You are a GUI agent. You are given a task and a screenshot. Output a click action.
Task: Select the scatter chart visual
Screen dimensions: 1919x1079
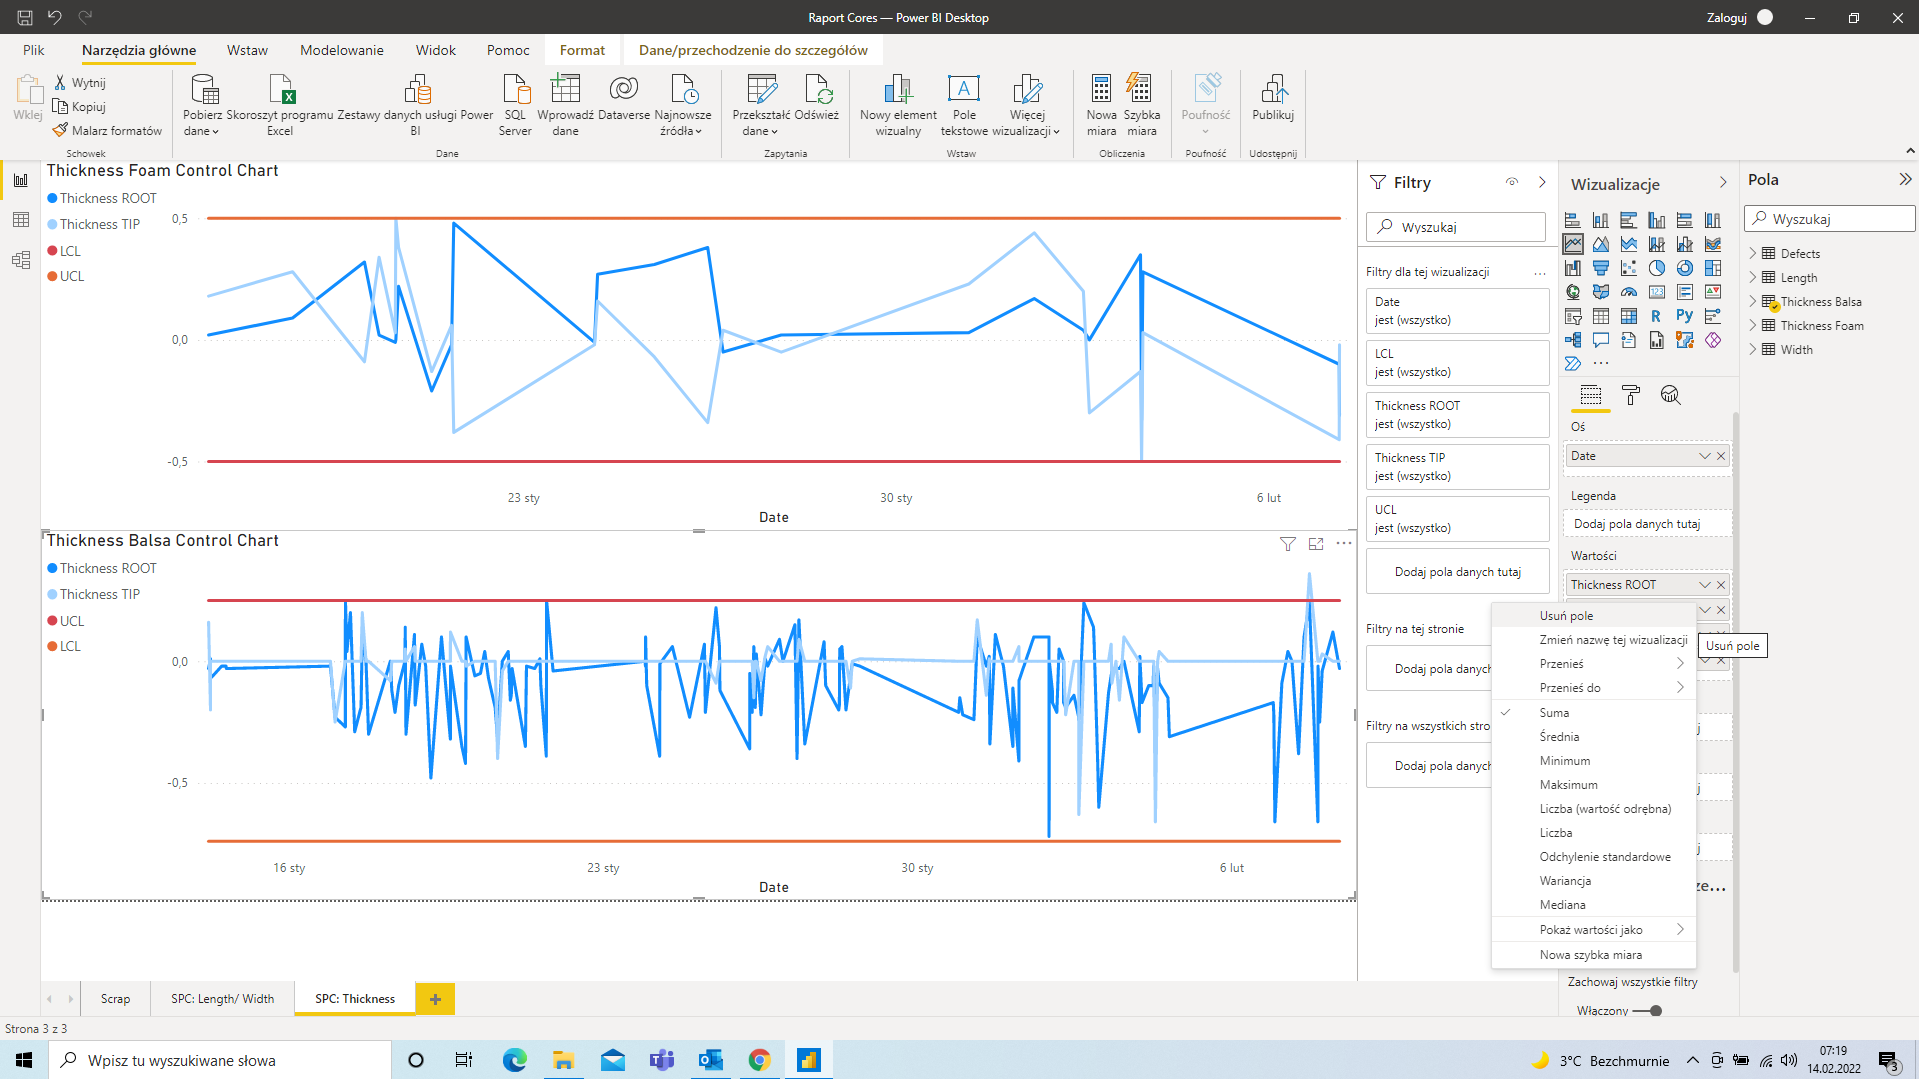pyautogui.click(x=1629, y=268)
